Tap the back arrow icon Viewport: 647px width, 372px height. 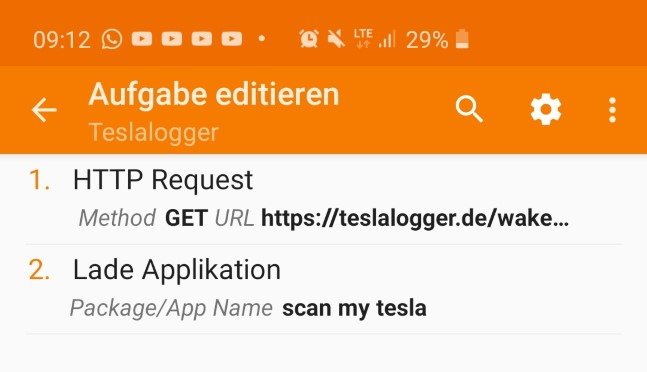point(44,110)
